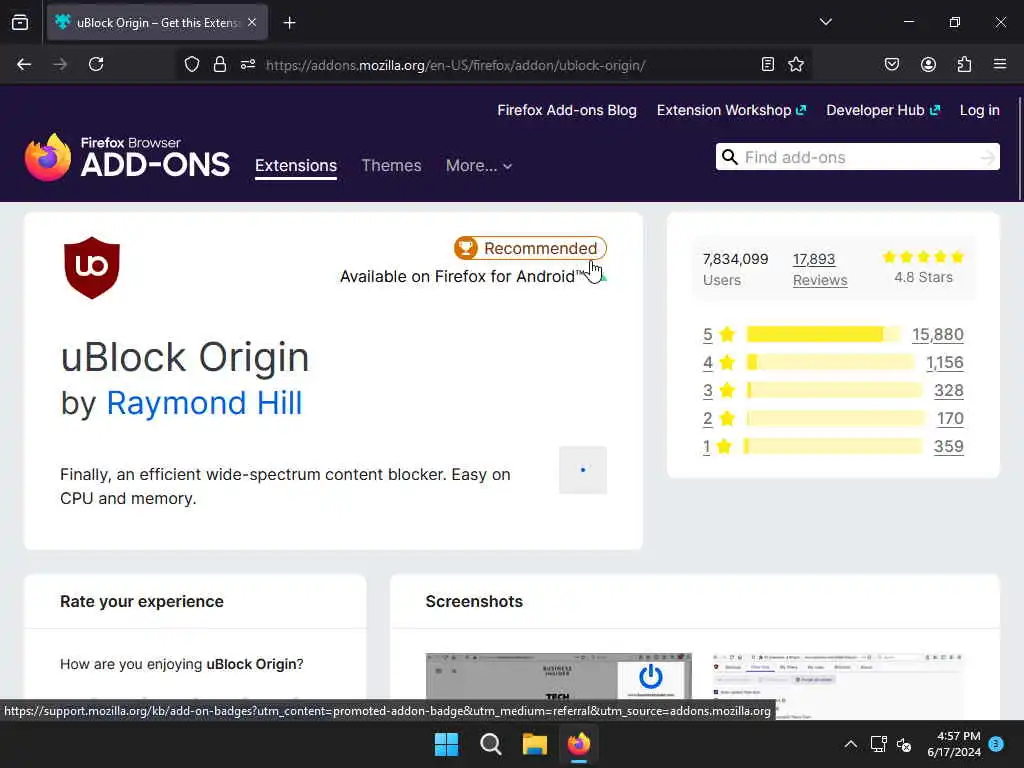Open the 170 two-star count

click(950, 419)
